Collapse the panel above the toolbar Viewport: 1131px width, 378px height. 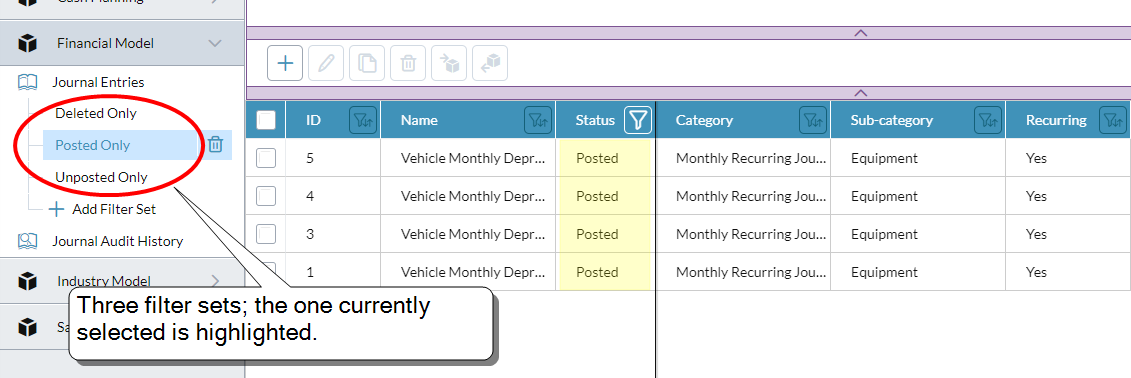[x=861, y=33]
